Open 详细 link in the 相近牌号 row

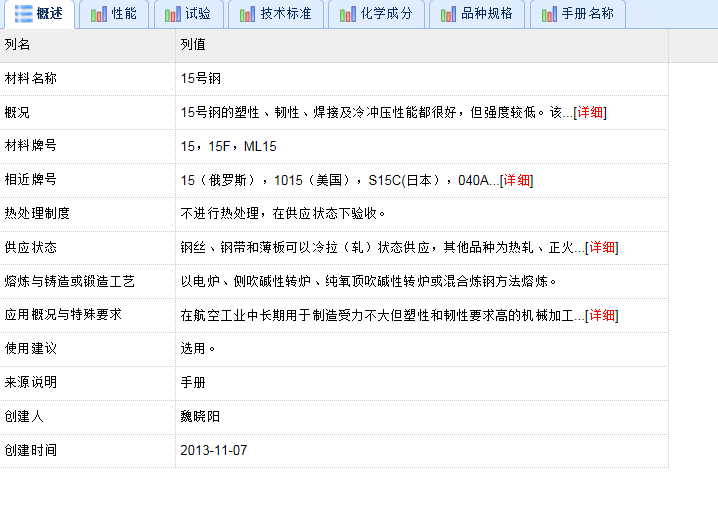pos(517,180)
